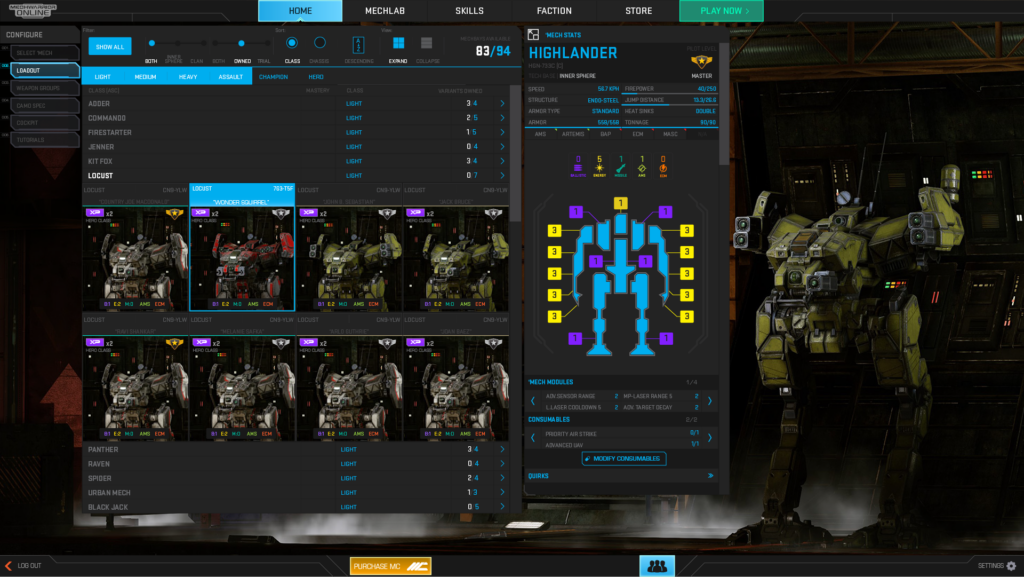Select the ECM hardpoint icon
Viewport: 1024px width, 577px height.
(x=663, y=166)
